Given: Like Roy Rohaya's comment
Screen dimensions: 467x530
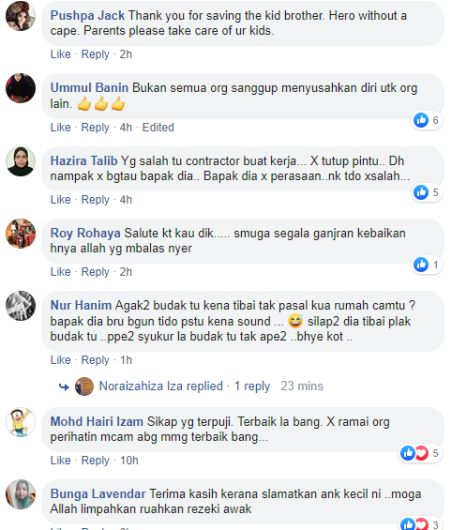Looking at the screenshot, I should pos(60,272).
